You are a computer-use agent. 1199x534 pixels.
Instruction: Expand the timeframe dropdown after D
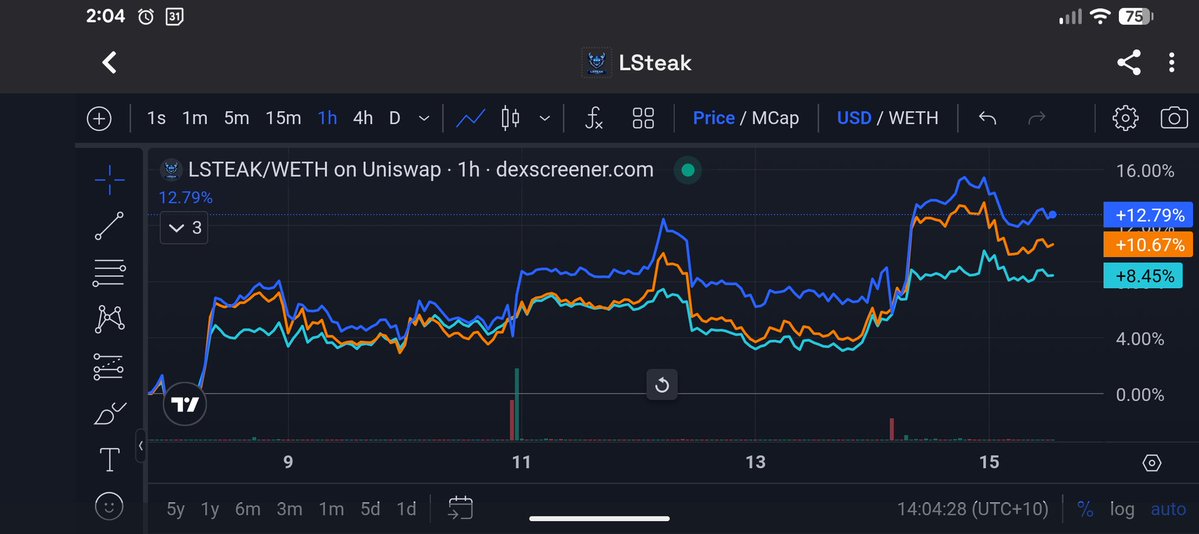(x=424, y=119)
